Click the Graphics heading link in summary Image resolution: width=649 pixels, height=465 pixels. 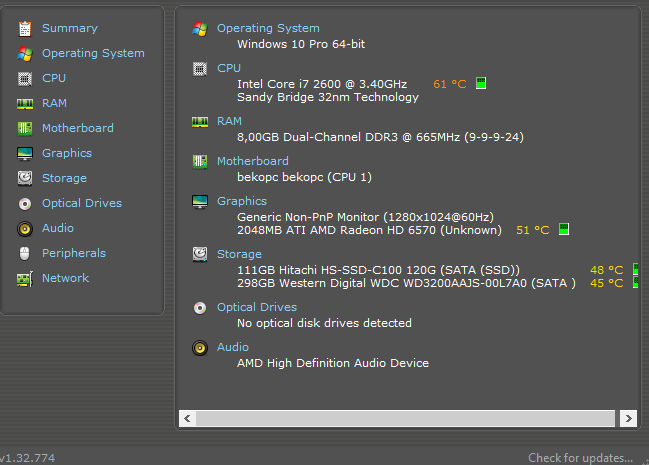(x=242, y=201)
